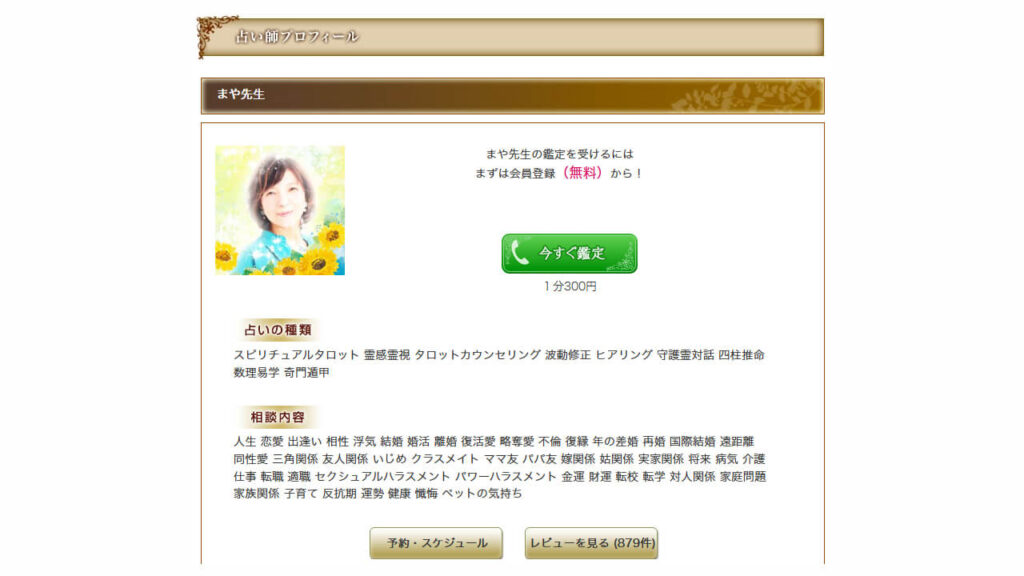1024x576 pixels.
Task: Click ペットの気持ち consultation topic
Action: 482,493
